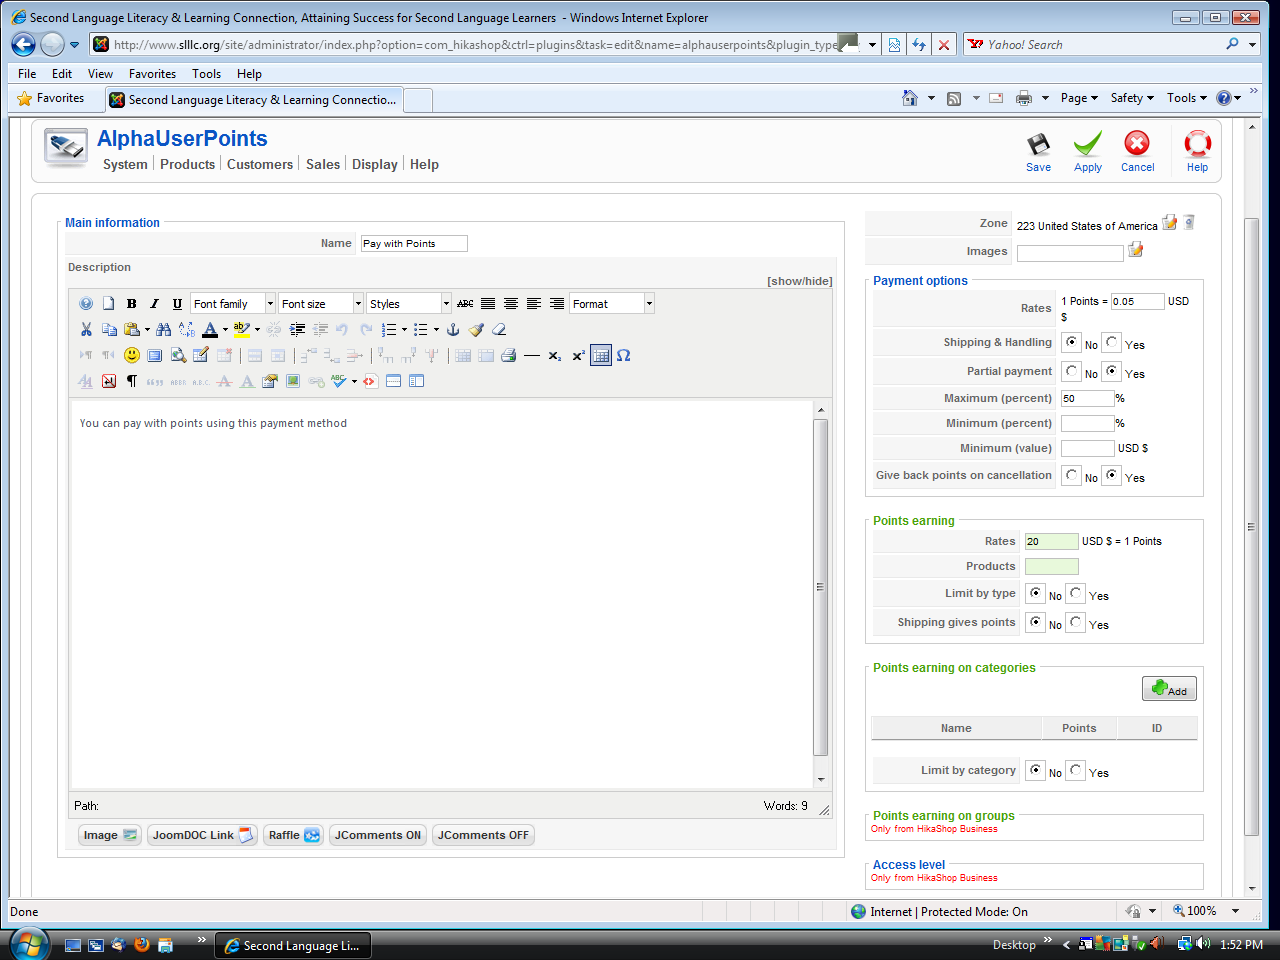Set Shipping gives points to Yes
This screenshot has height=960, width=1280.
click(x=1076, y=622)
